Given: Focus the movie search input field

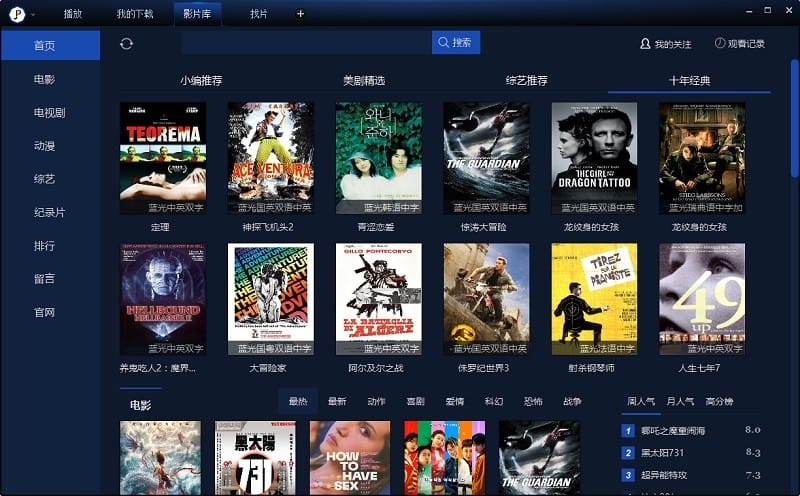Looking at the screenshot, I should pyautogui.click(x=306, y=42).
